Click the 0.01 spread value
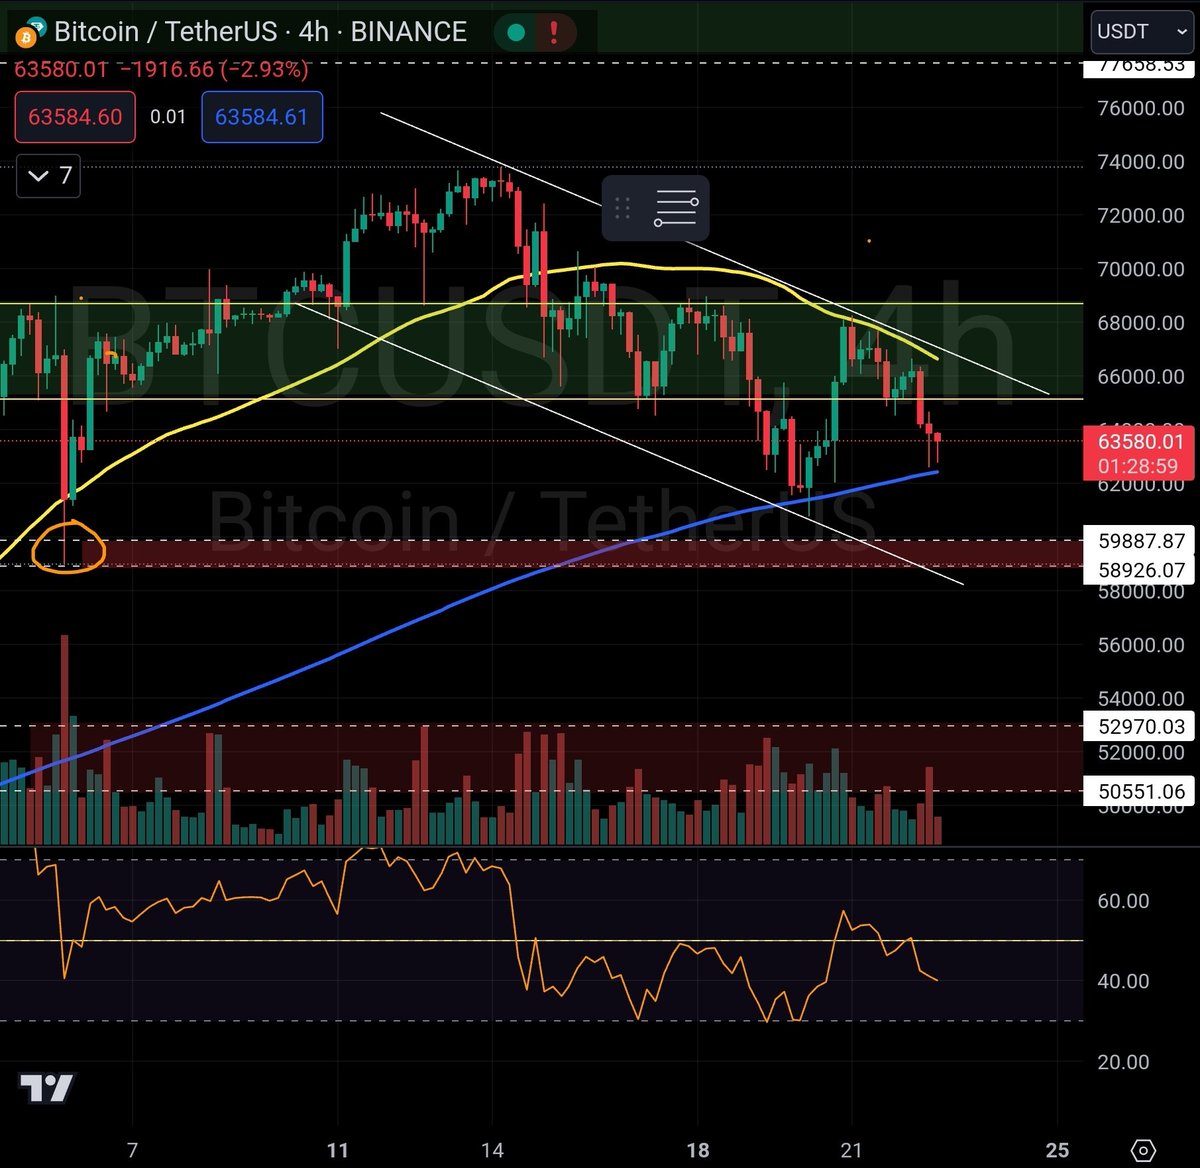1200x1168 pixels. (x=168, y=117)
